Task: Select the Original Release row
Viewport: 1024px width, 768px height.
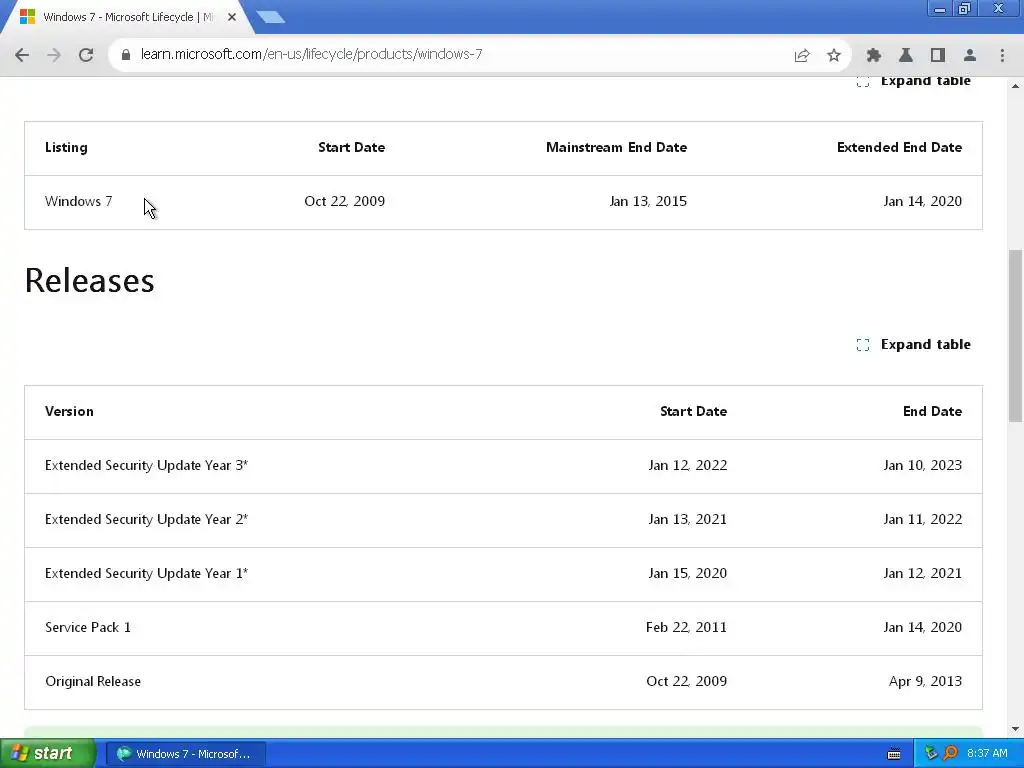Action: tap(504, 682)
